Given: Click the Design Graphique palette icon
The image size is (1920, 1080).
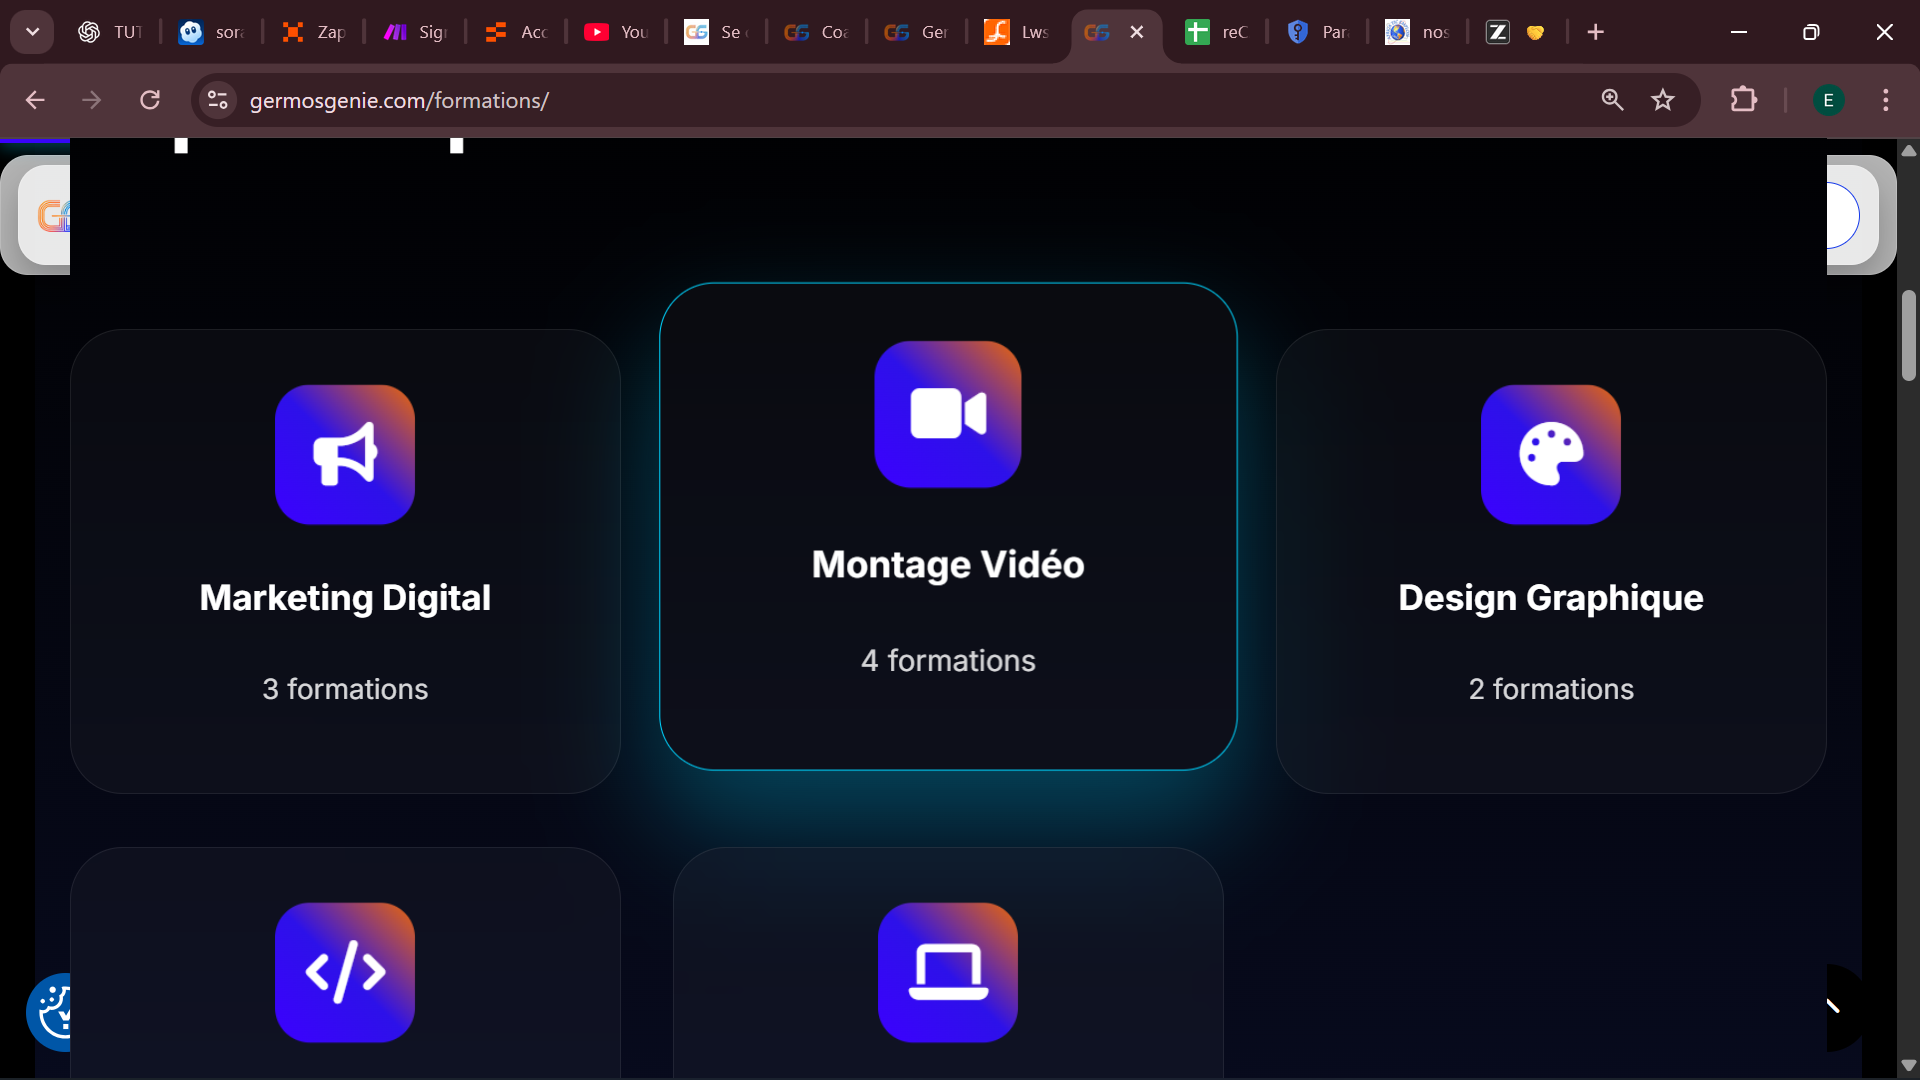Looking at the screenshot, I should pyautogui.click(x=1551, y=455).
